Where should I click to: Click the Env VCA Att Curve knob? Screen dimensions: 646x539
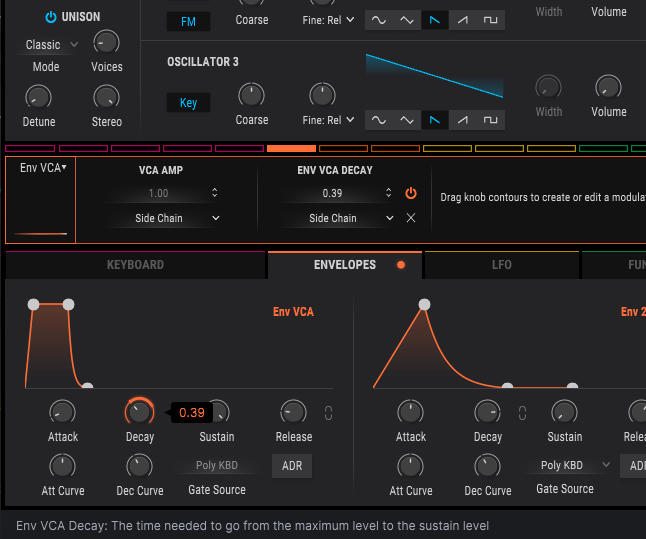tap(62, 466)
